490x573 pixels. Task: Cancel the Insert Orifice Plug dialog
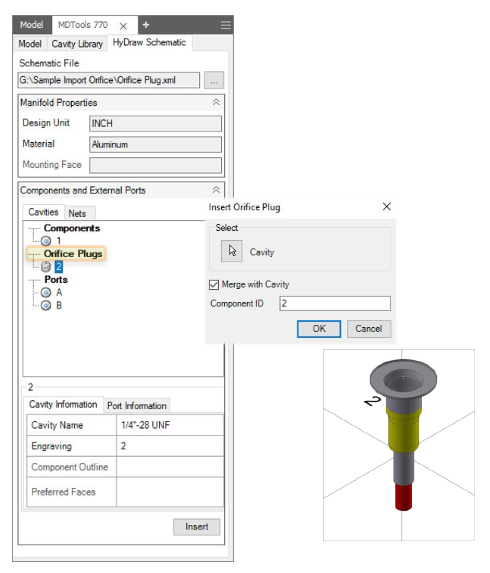[x=369, y=329]
